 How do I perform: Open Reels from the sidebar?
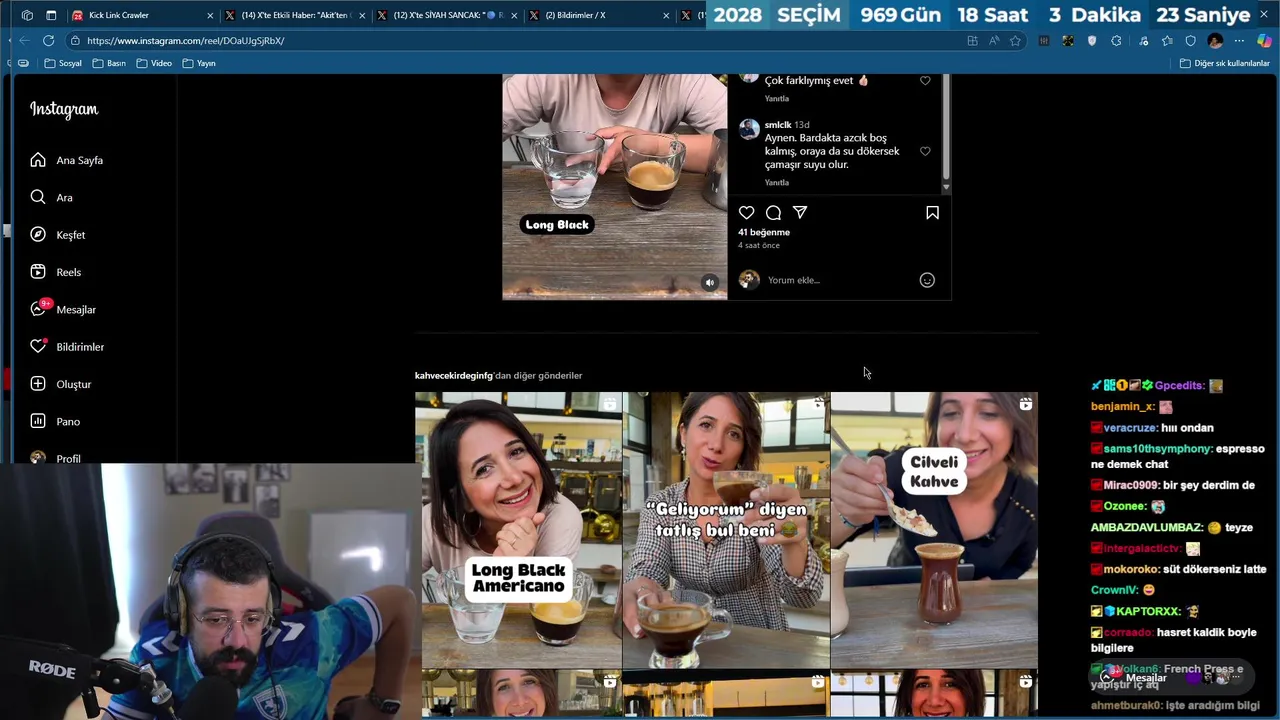55,272
